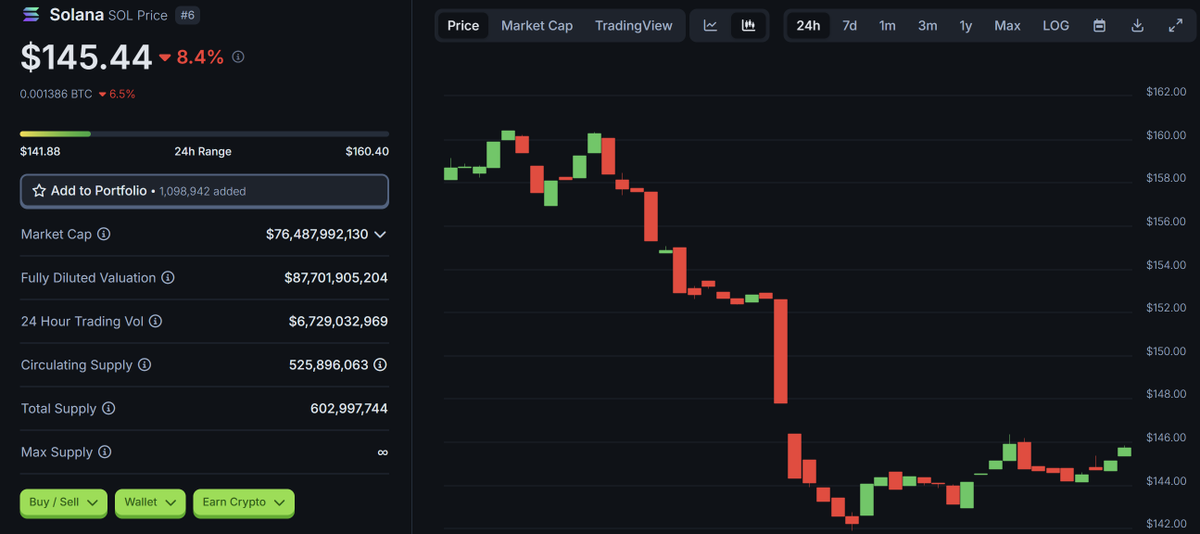This screenshot has width=1200, height=534.
Task: Click Add to Portfolio button
Action: point(204,190)
